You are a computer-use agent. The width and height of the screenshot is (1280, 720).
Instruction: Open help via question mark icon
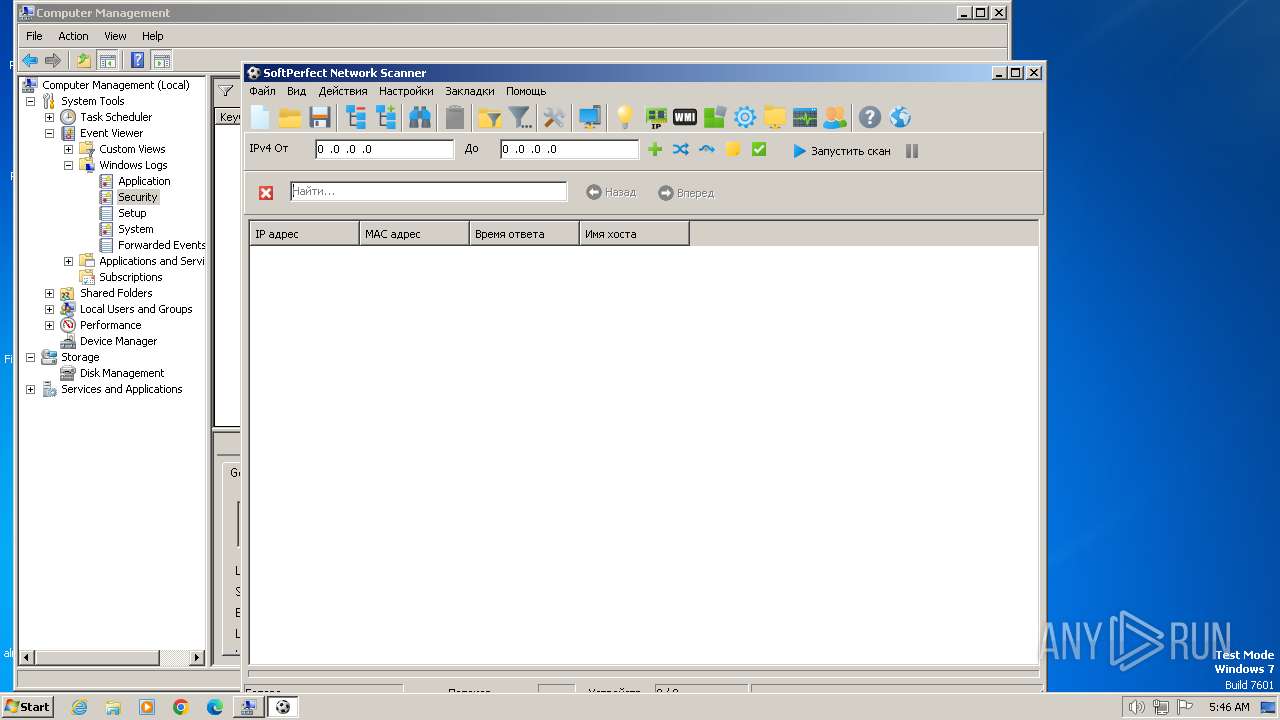(x=870, y=118)
